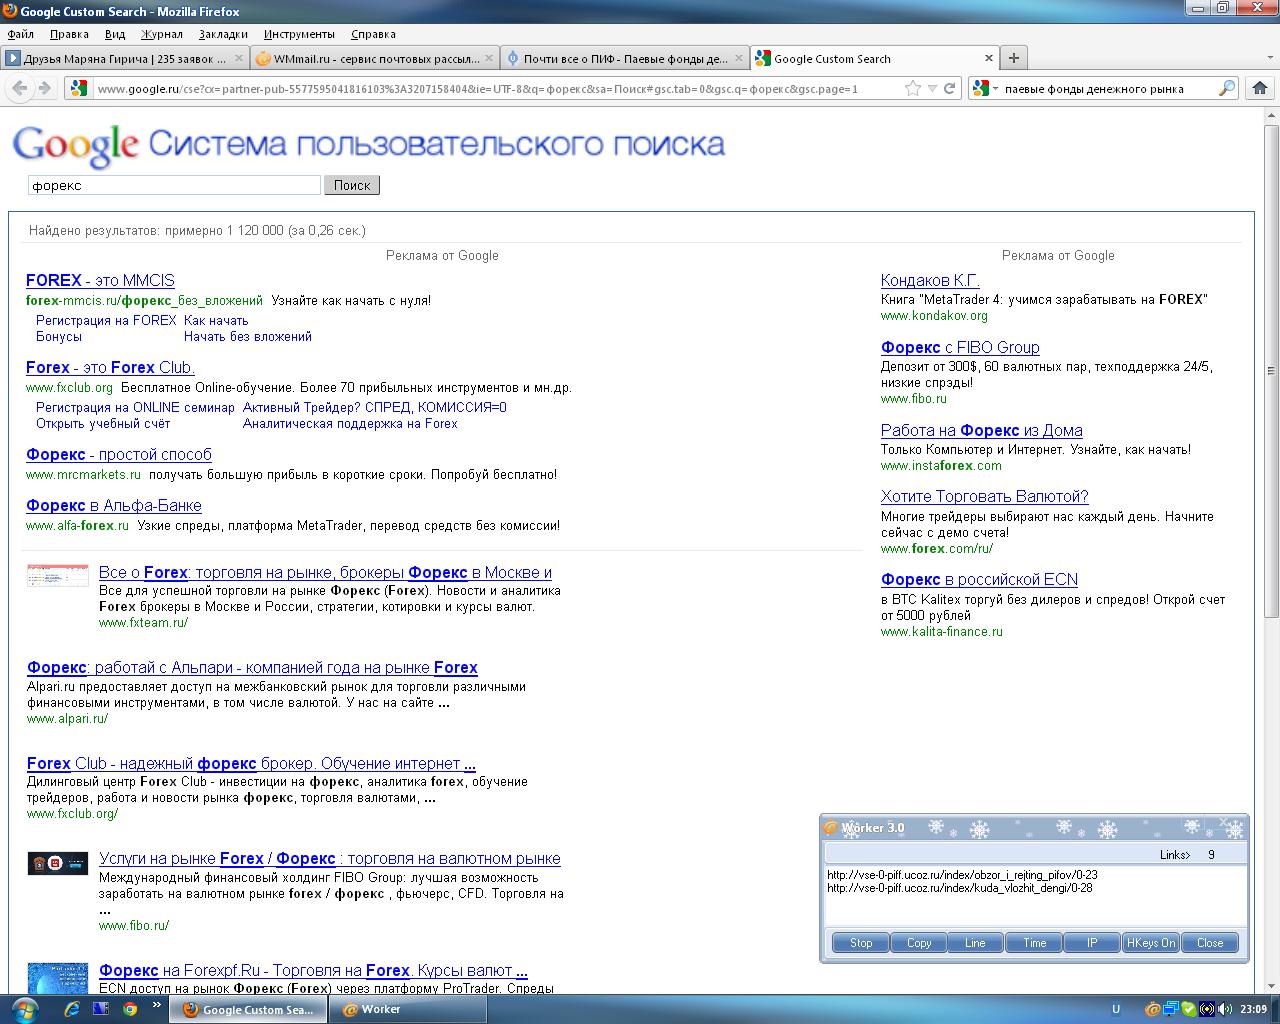The height and width of the screenshot is (1024, 1280).
Task: Open fxteam.ru result thumbnail
Action: [58, 576]
